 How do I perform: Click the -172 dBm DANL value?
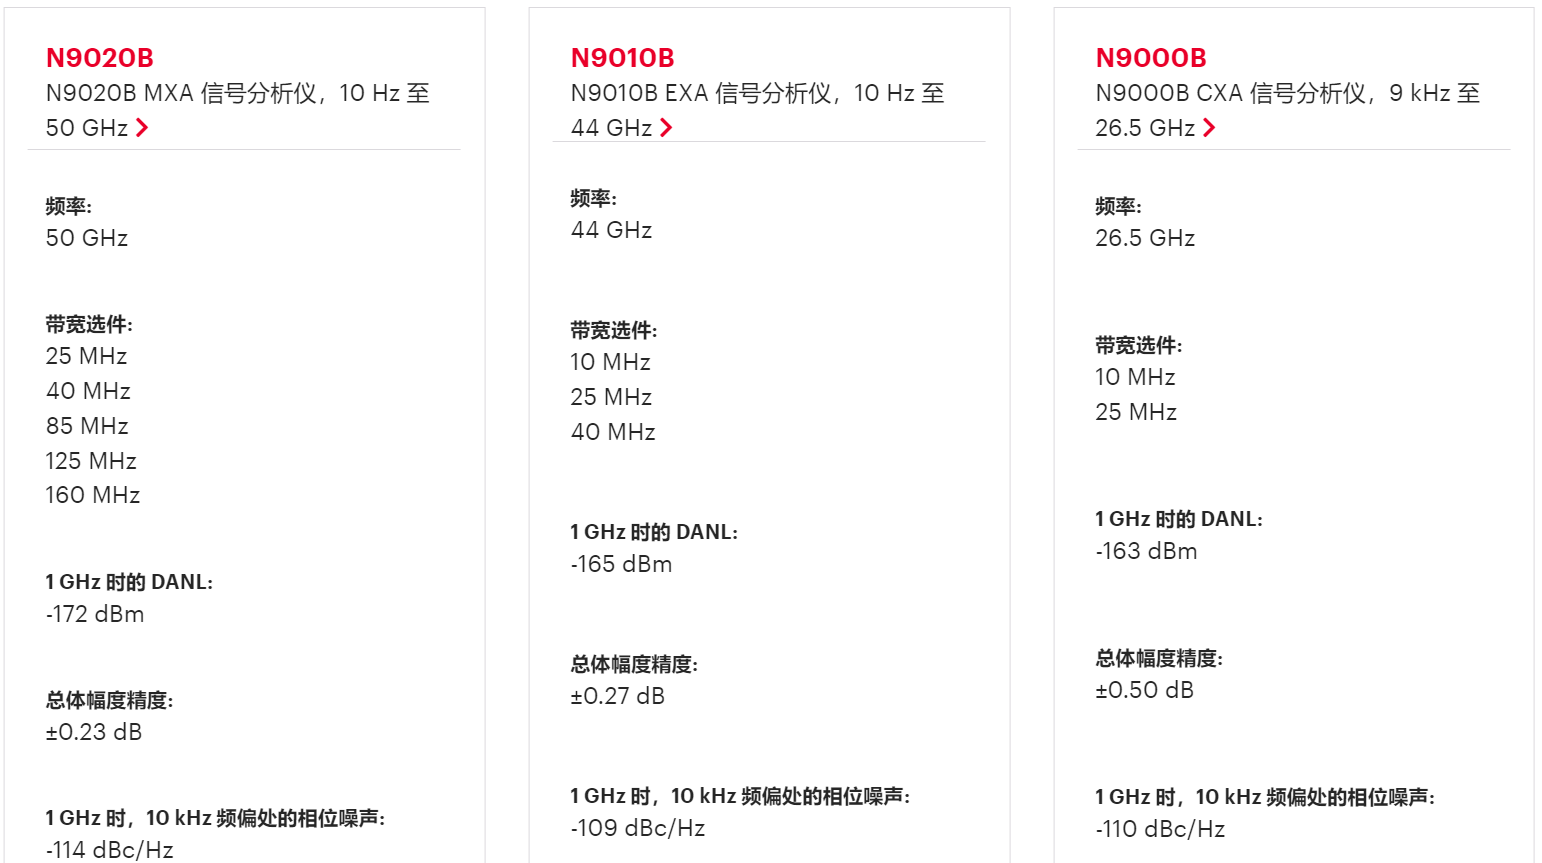point(95,614)
